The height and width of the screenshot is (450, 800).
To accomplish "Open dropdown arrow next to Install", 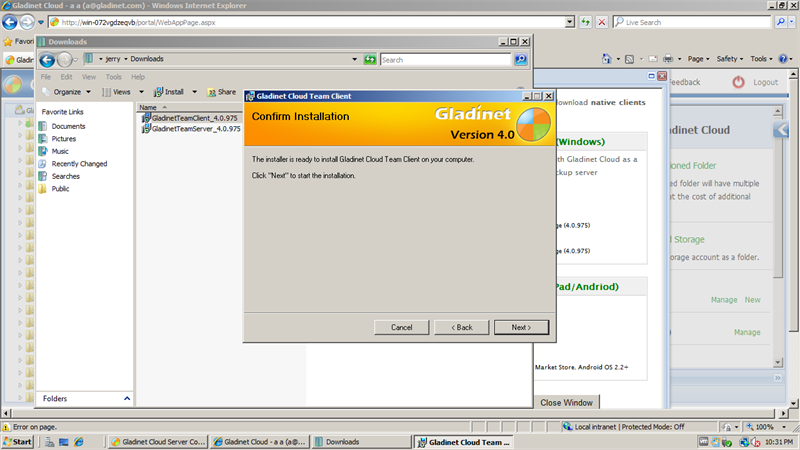I will pyautogui.click(x=194, y=92).
